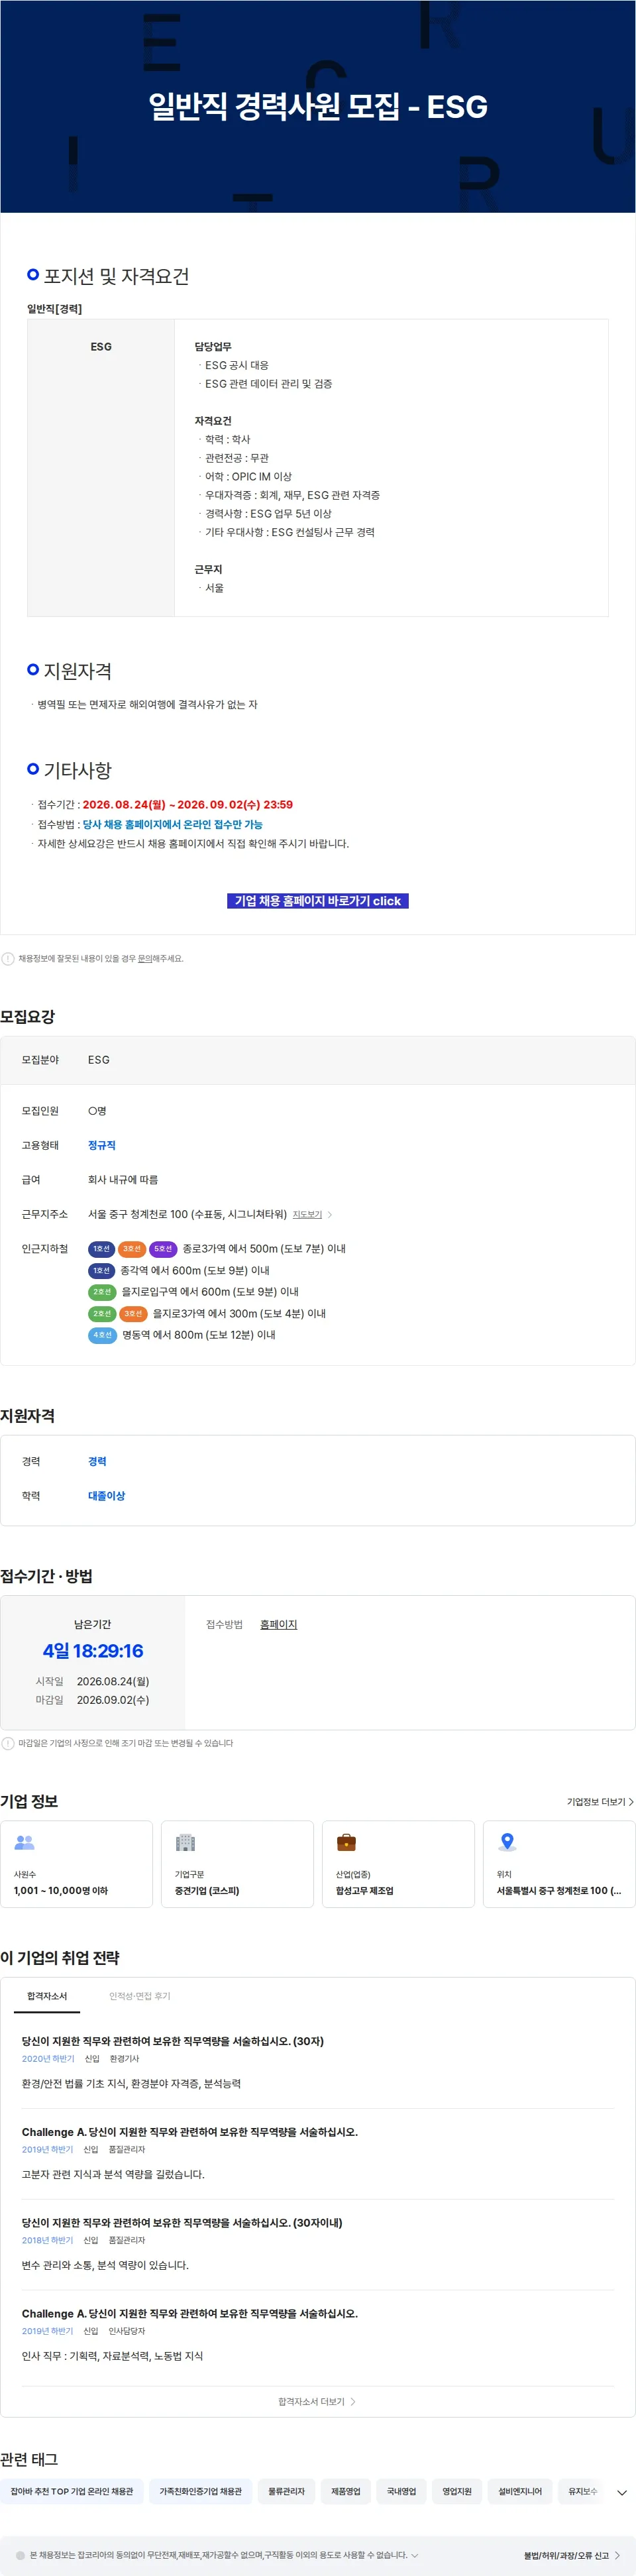Click the location pin icon
This screenshot has height=2576, width=636.
coord(507,1842)
